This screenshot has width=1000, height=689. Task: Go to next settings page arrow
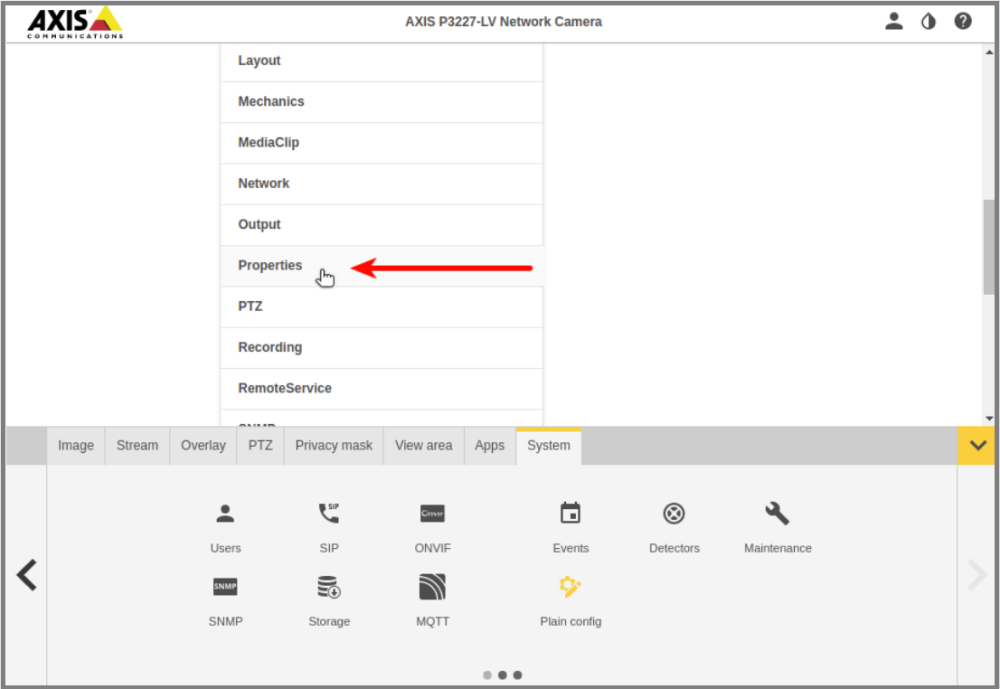976,575
